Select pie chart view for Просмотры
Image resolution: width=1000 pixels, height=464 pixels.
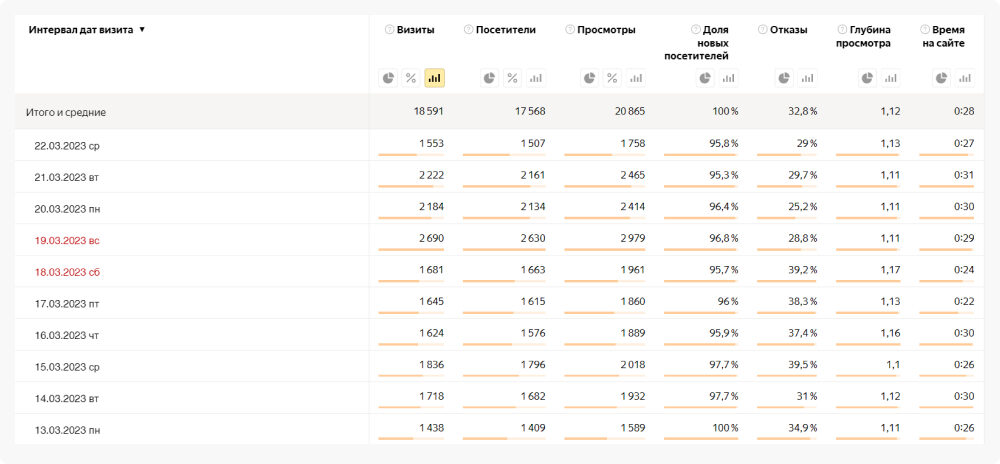[589, 78]
